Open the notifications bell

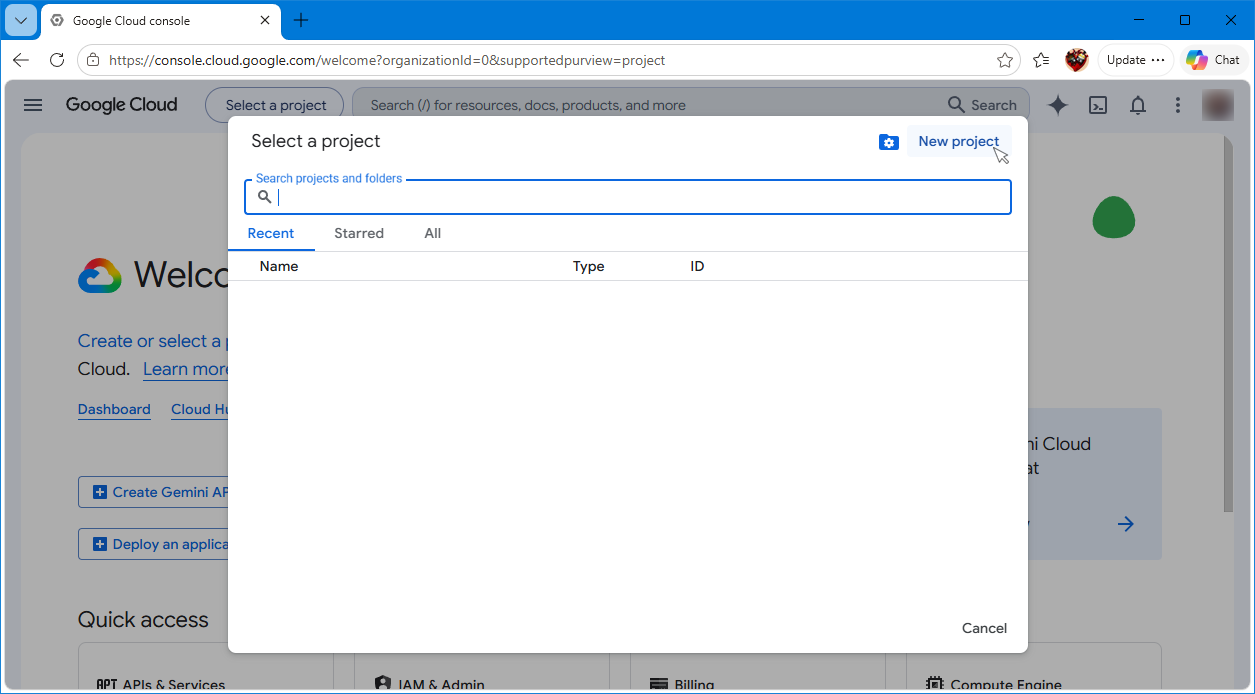pyautogui.click(x=1138, y=105)
